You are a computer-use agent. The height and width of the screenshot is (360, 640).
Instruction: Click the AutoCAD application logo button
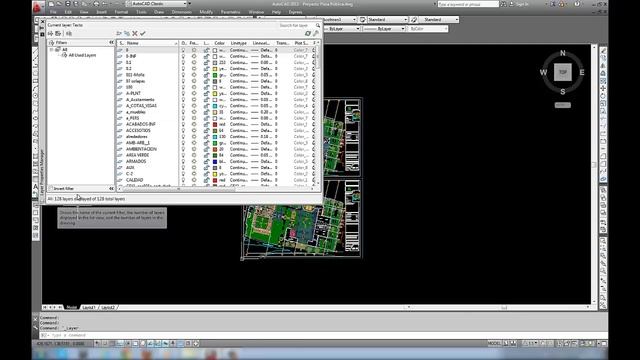pyautogui.click(x=38, y=7)
